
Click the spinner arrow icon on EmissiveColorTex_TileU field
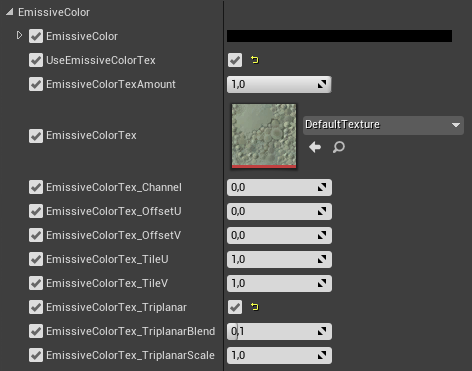pyautogui.click(x=322, y=259)
